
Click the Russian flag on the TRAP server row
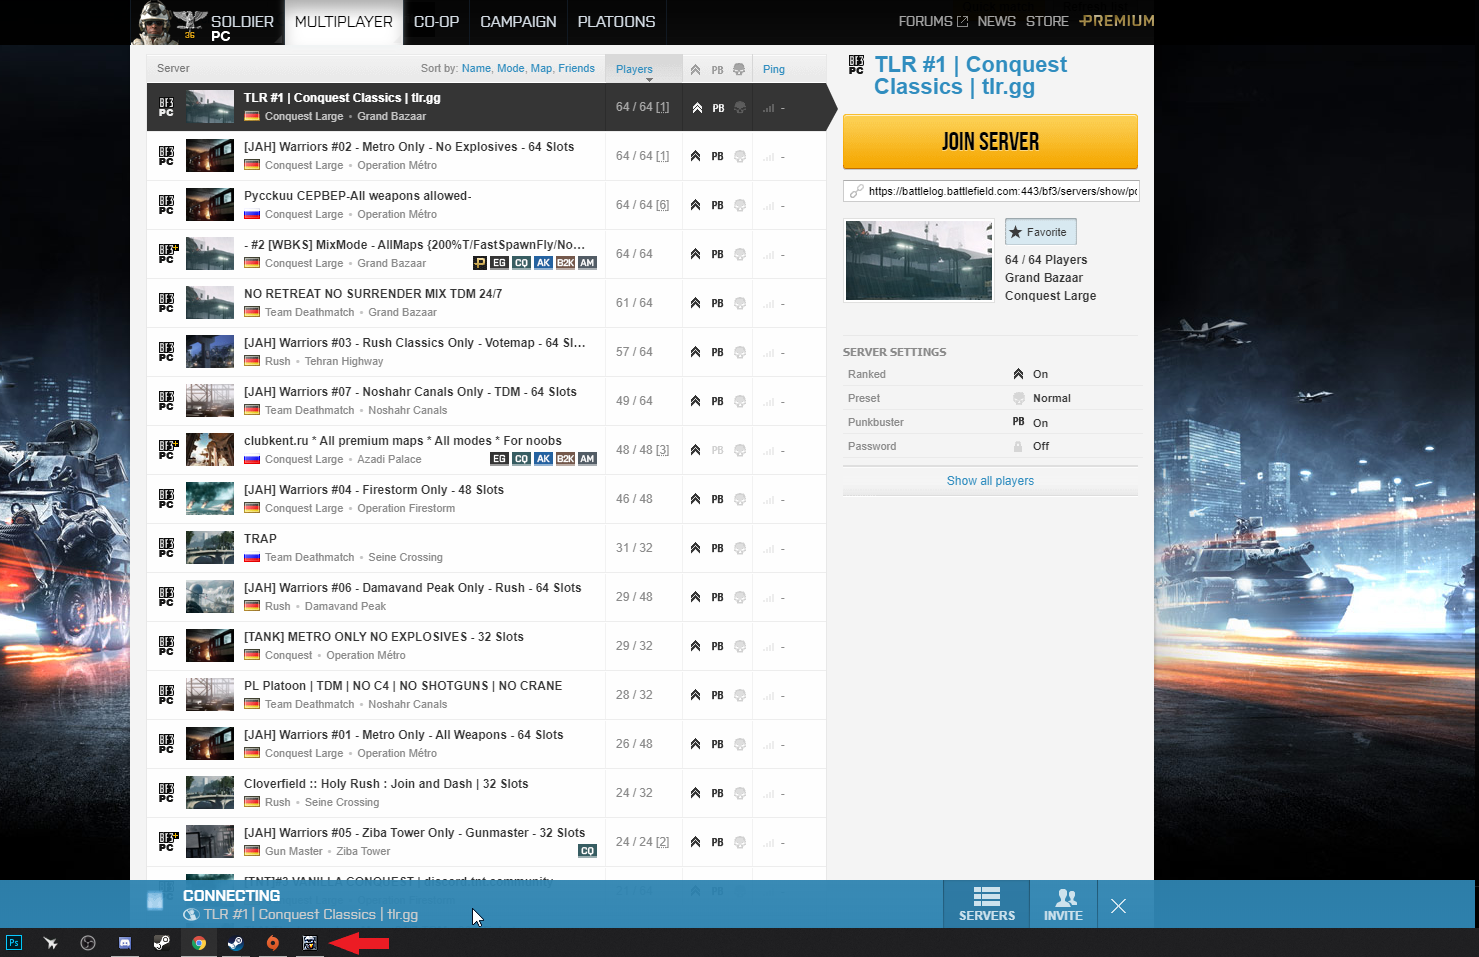point(252,557)
